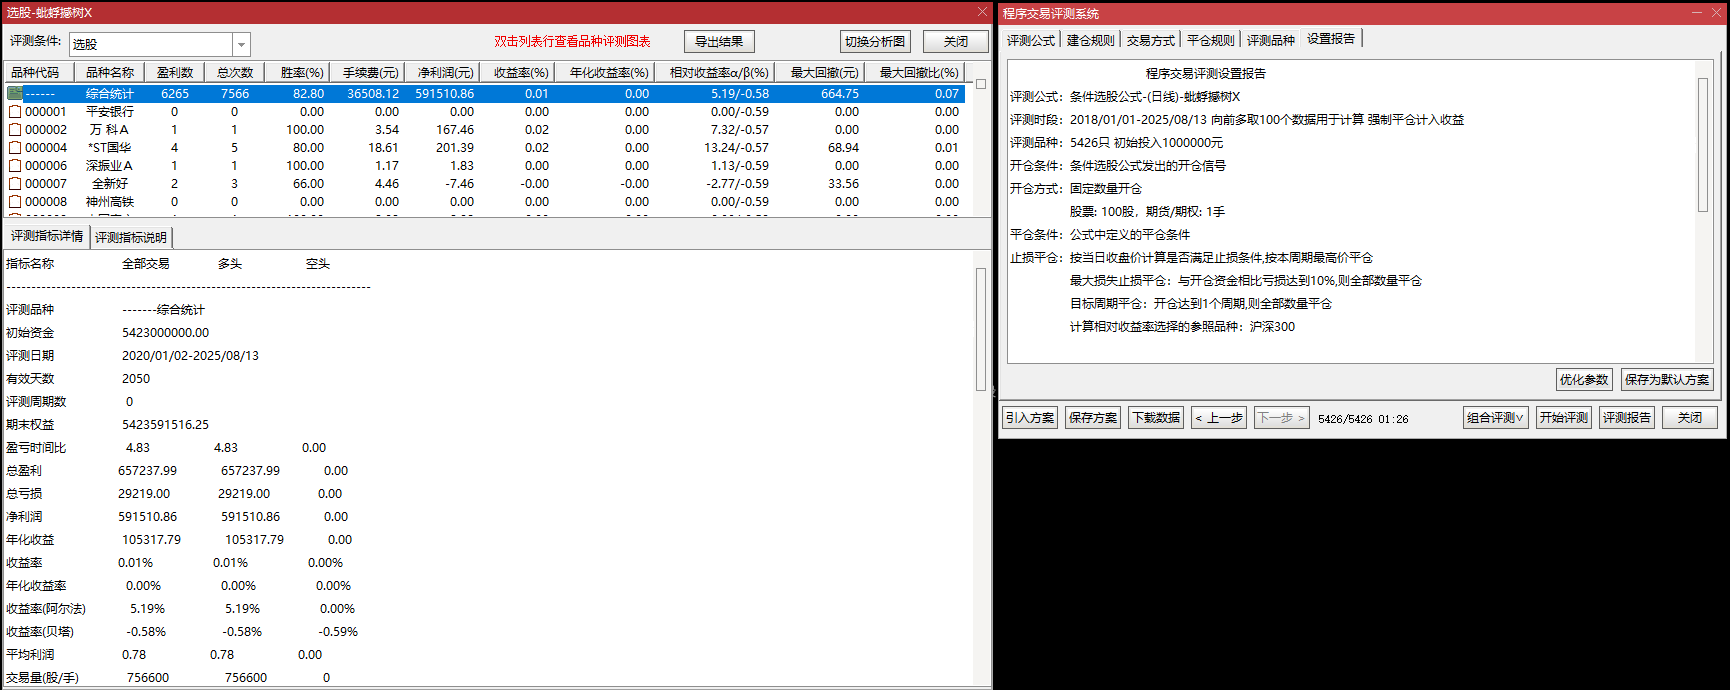The height and width of the screenshot is (690, 1730).
Task: Click the settings report vertical scrollbar
Action: [1703, 145]
